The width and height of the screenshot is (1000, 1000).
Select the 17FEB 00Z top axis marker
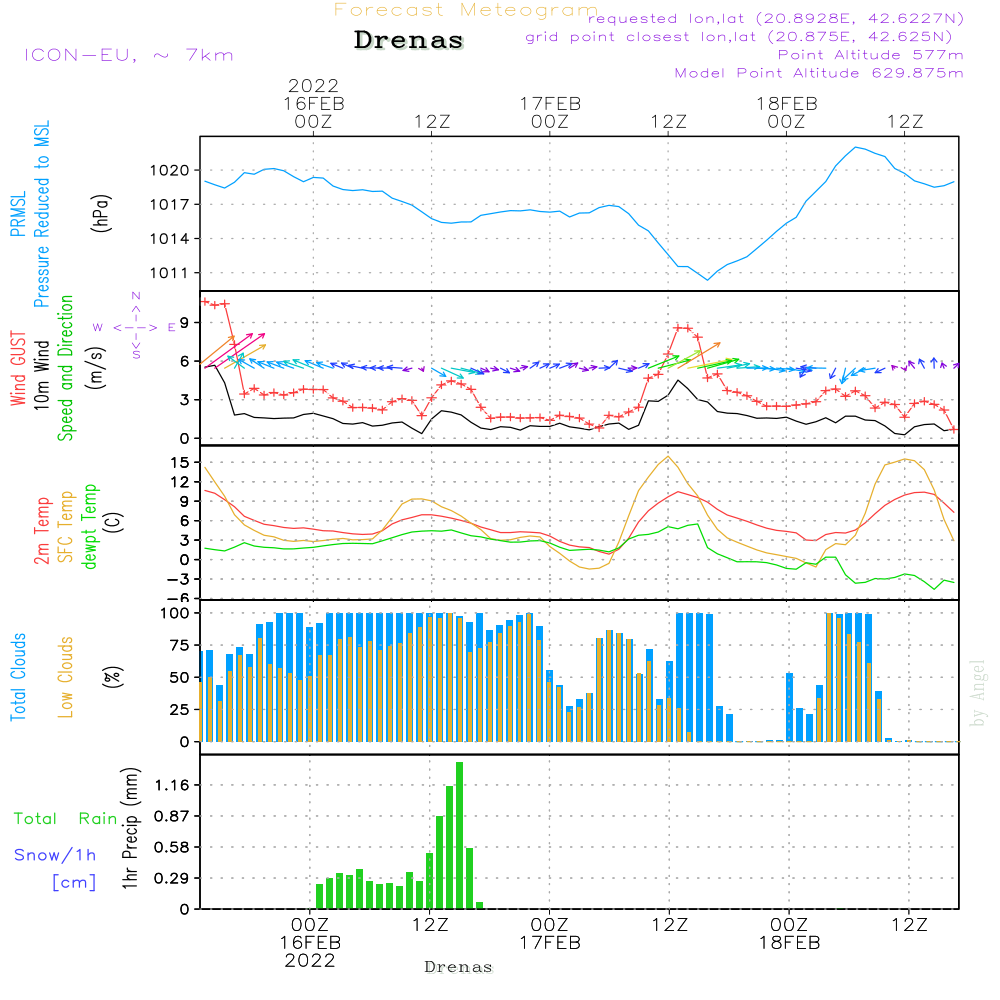pos(550,112)
